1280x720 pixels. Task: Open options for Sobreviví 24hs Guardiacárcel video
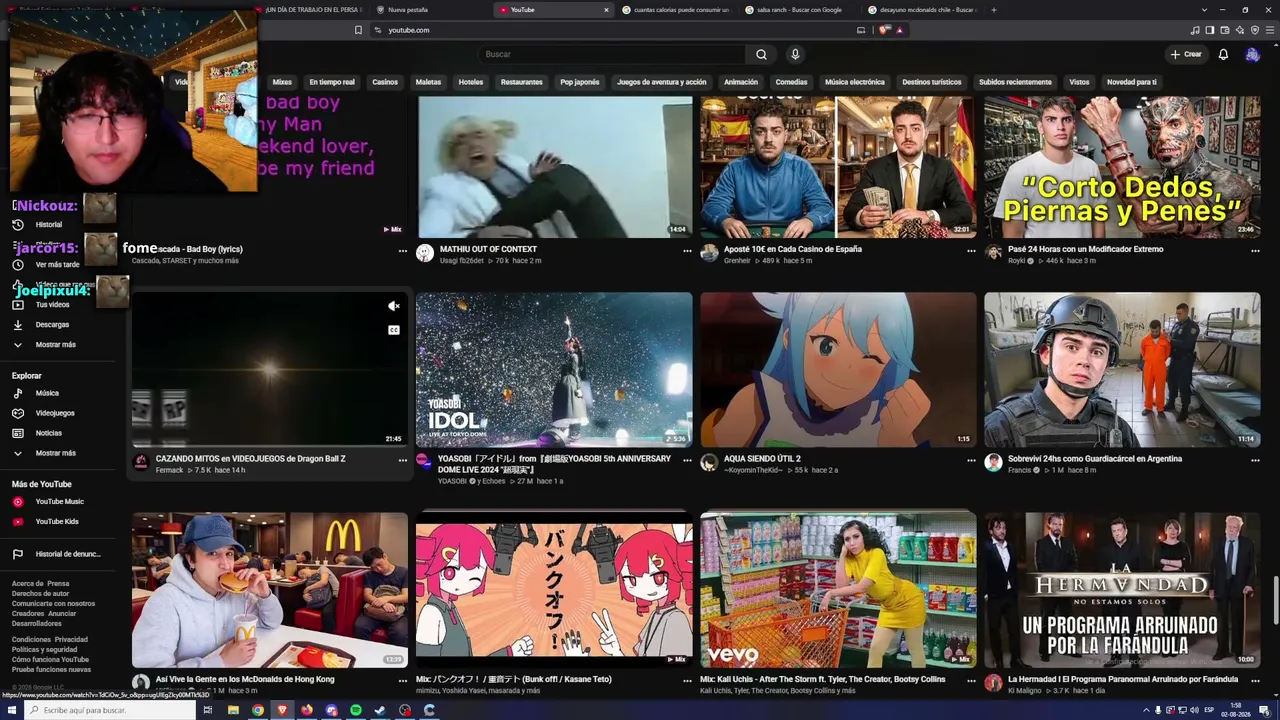[1255, 461]
